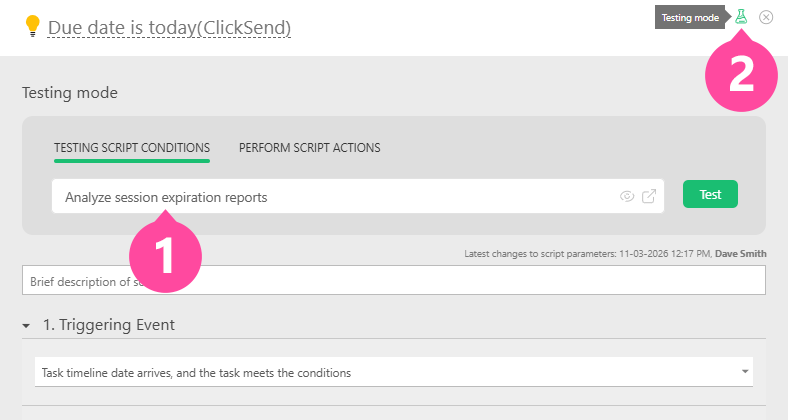Viewport: 788px width, 420px height.
Task: Click the dark Testing mode tooltip label
Action: pyautogui.click(x=692, y=18)
